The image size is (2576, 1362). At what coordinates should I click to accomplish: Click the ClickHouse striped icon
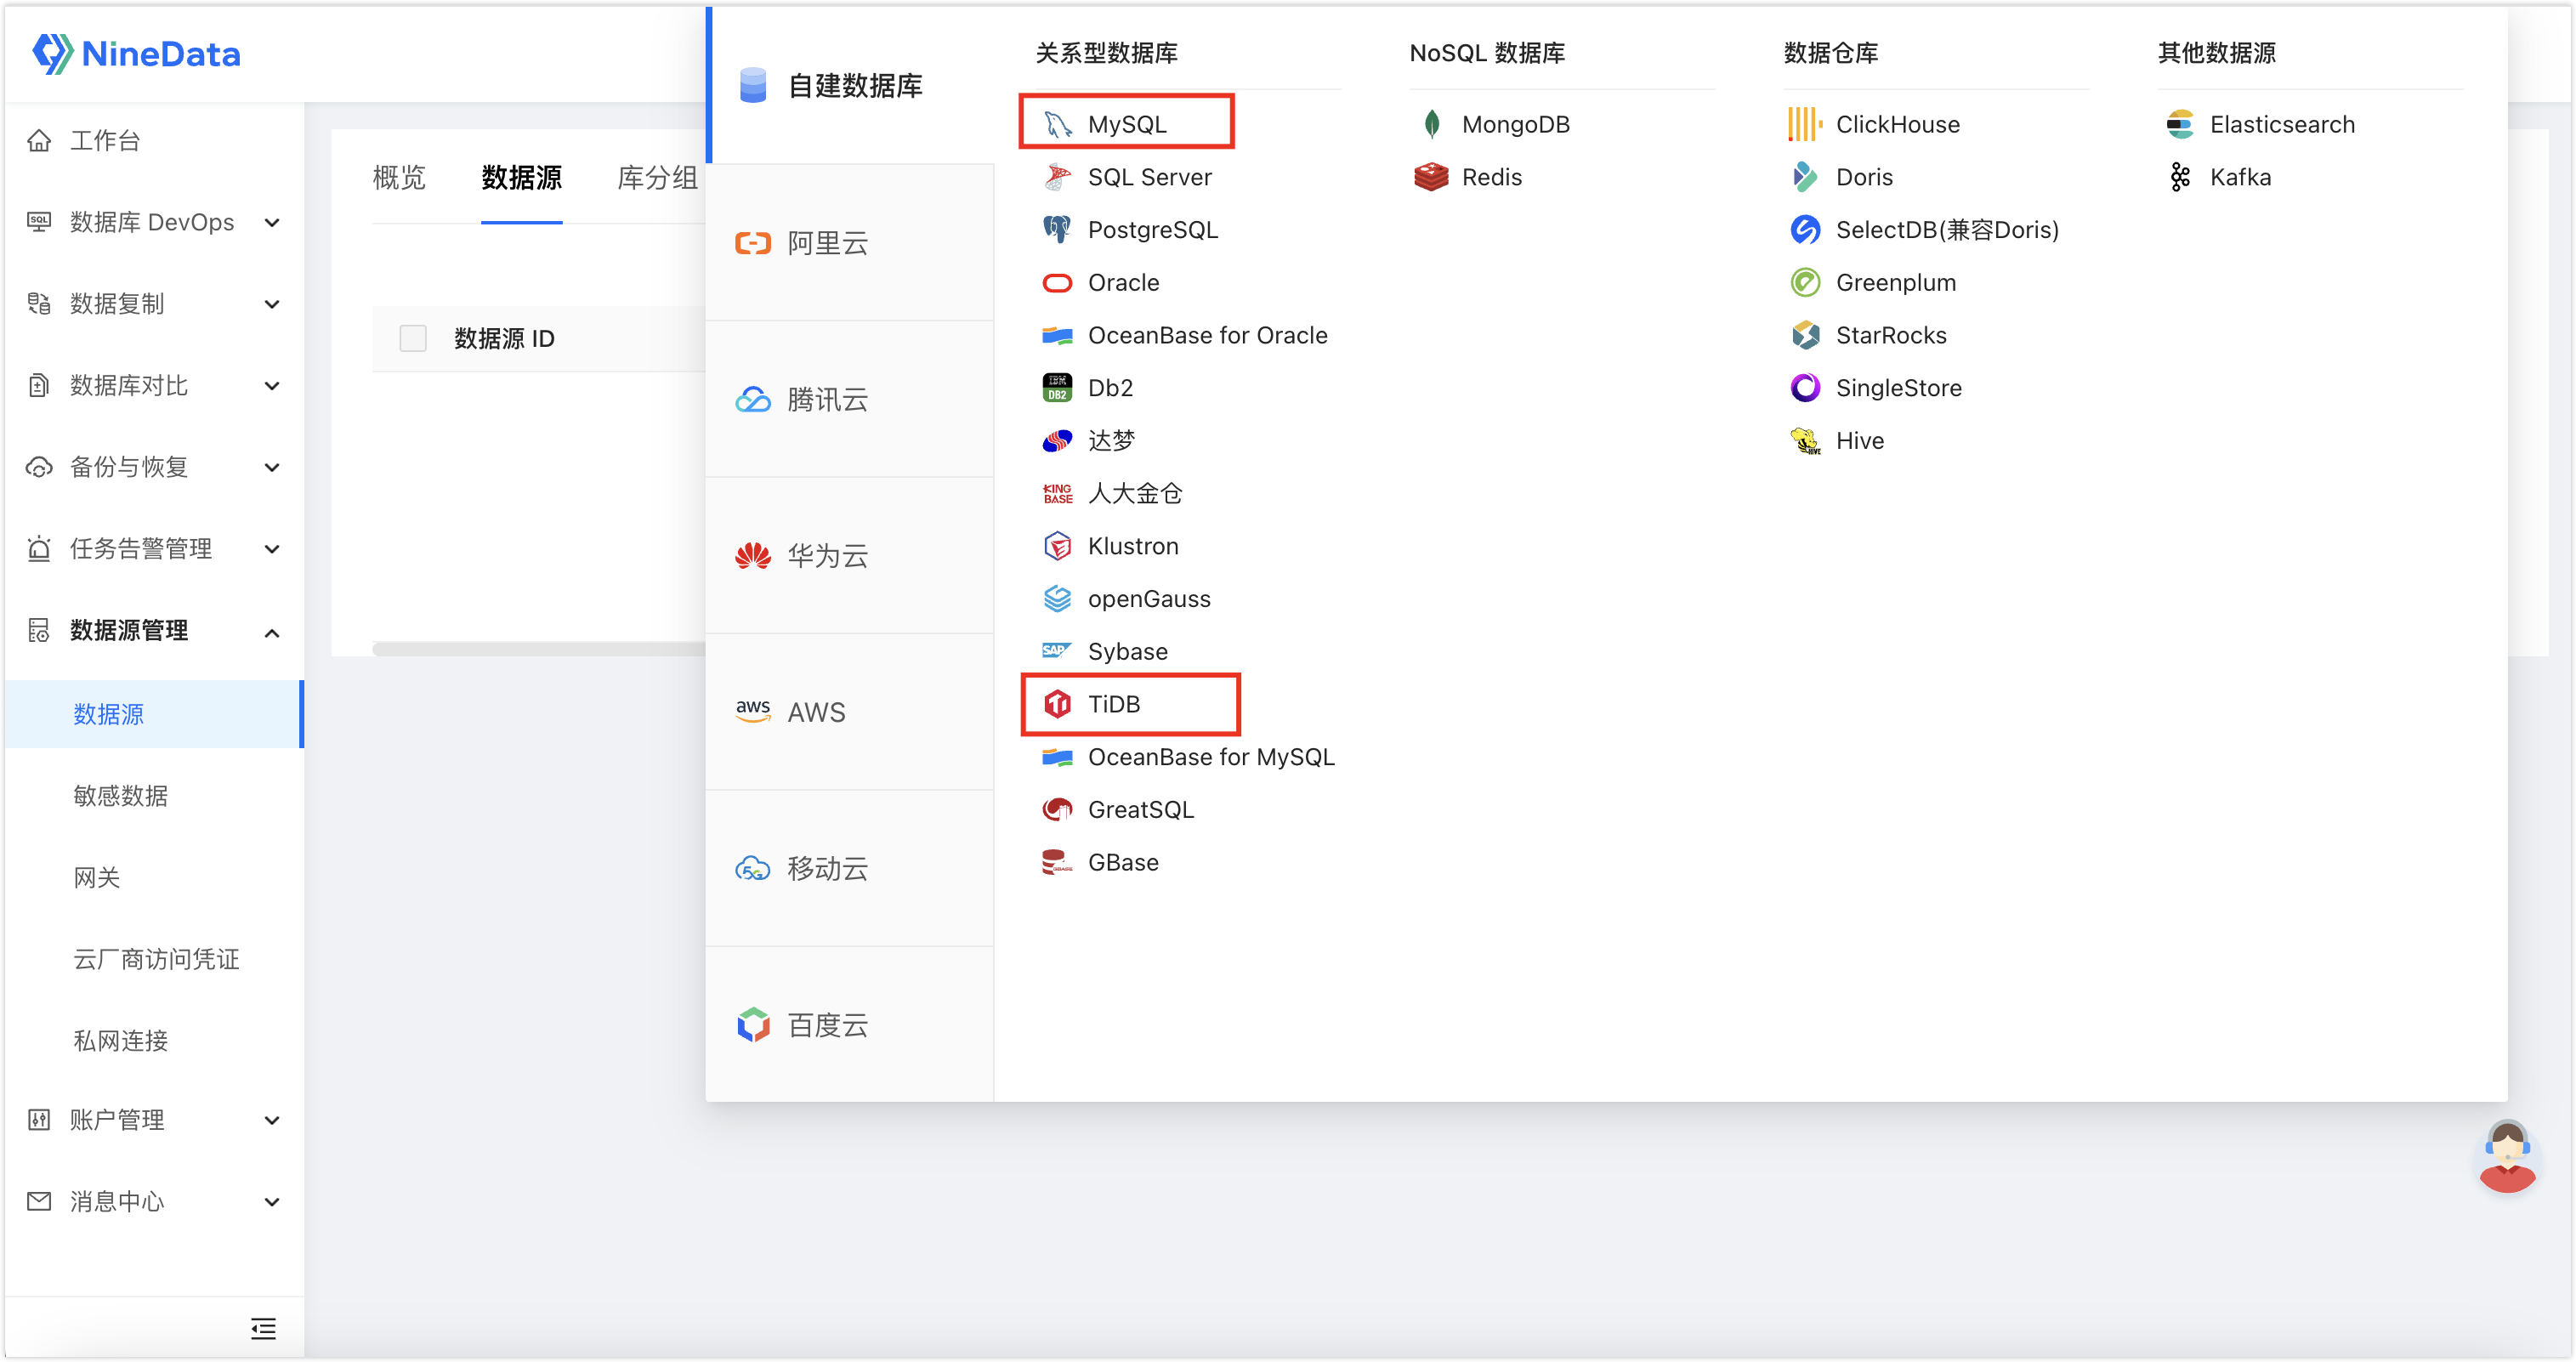[x=1805, y=124]
